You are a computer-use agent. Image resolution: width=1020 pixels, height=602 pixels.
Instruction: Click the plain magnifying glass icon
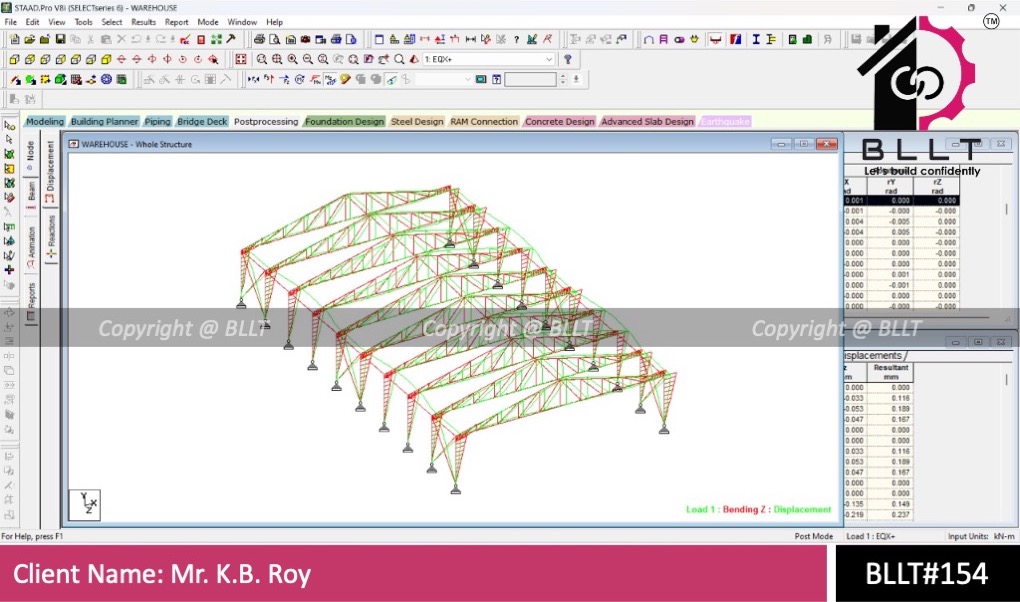pyautogui.click(x=399, y=59)
